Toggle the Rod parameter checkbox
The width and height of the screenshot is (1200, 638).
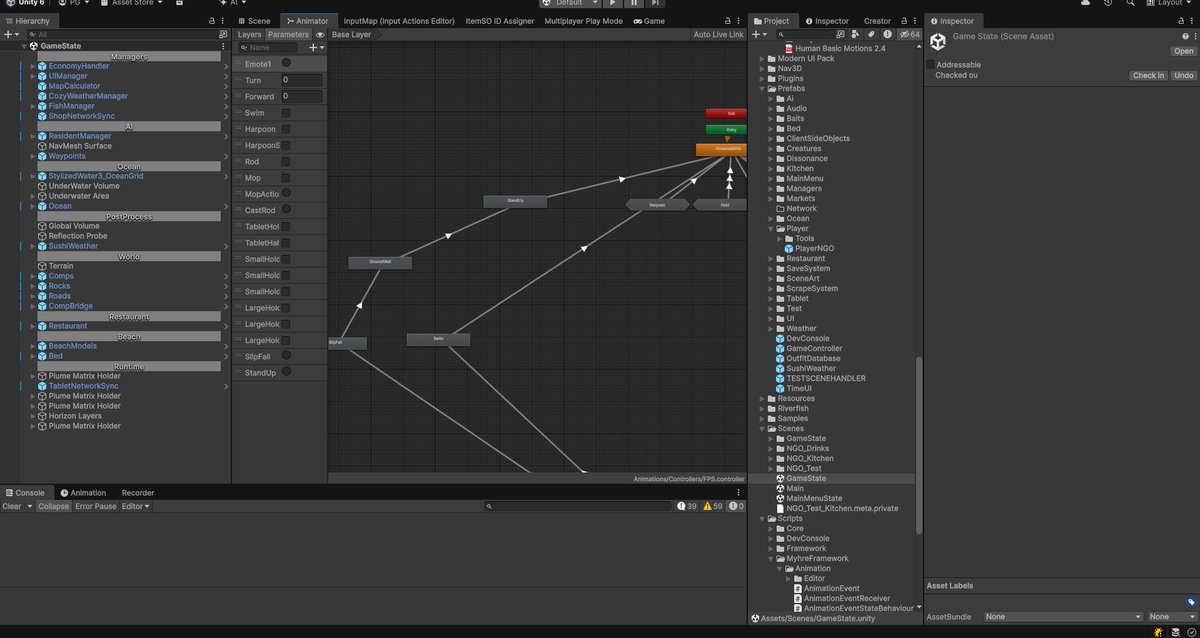coord(286,161)
